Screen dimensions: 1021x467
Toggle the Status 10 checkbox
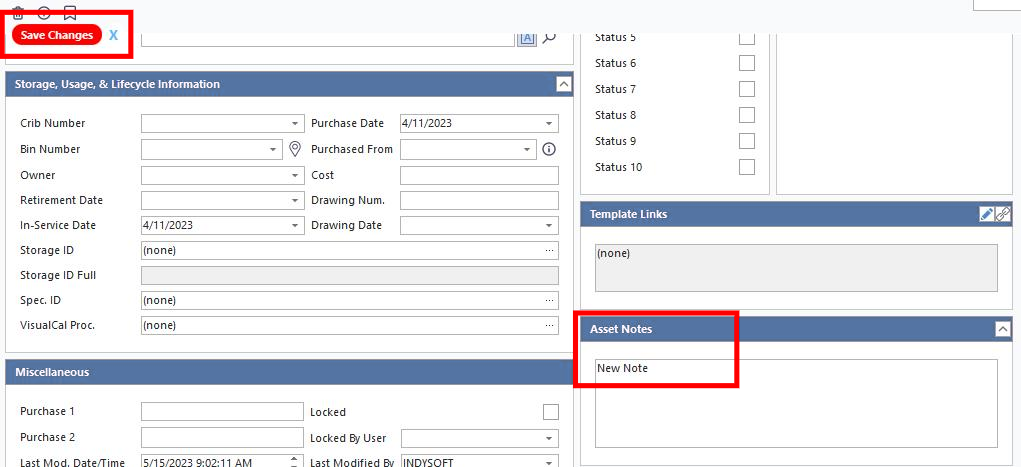747,167
